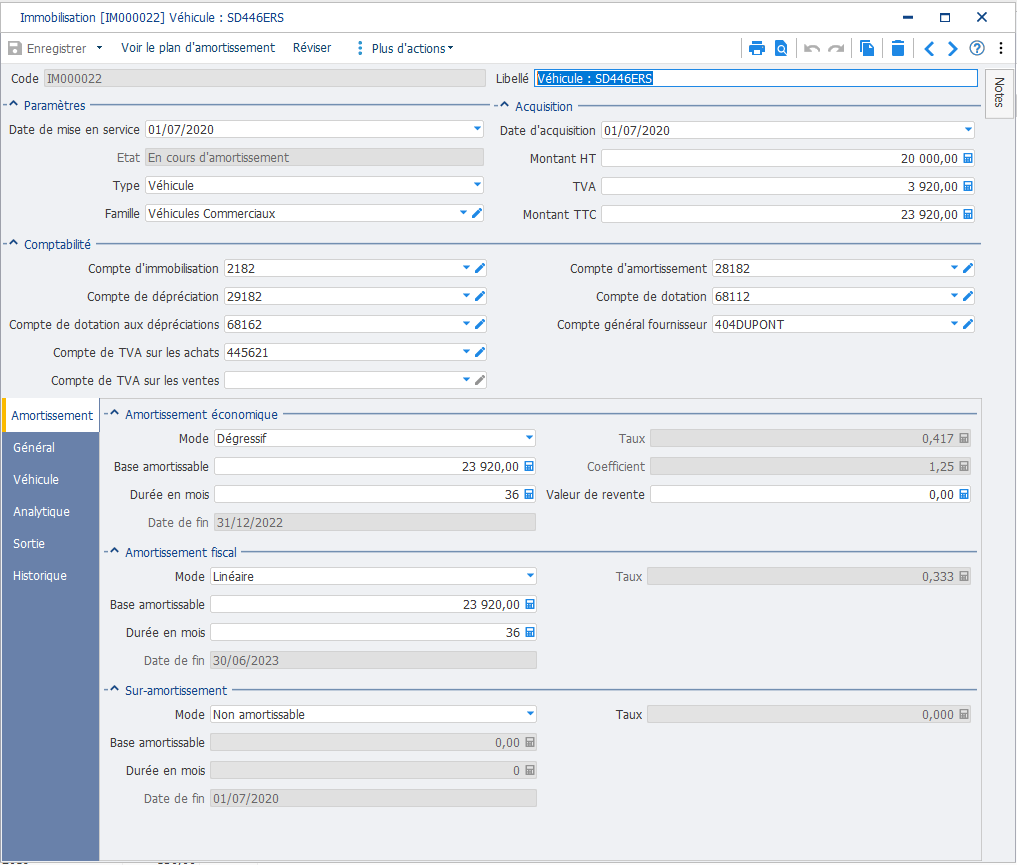
Task: Open calculator for économique Base amortissable
Action: (x=529, y=467)
